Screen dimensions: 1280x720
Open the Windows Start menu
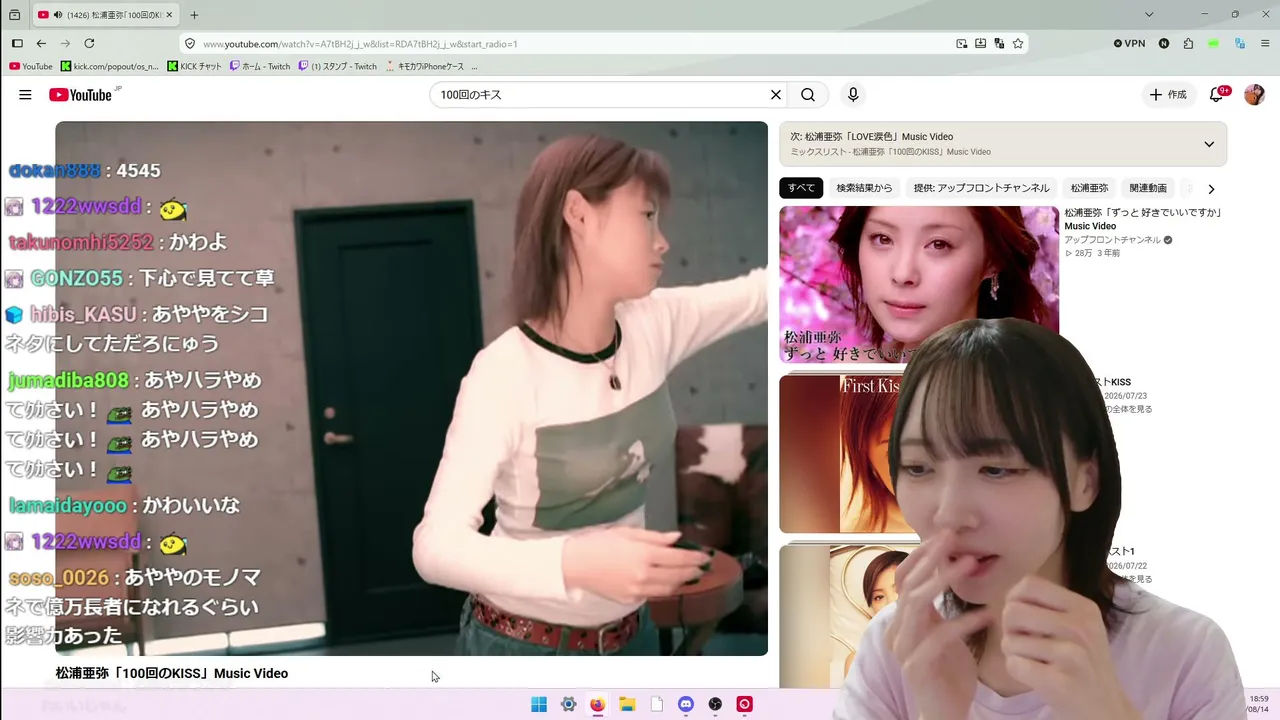(539, 704)
